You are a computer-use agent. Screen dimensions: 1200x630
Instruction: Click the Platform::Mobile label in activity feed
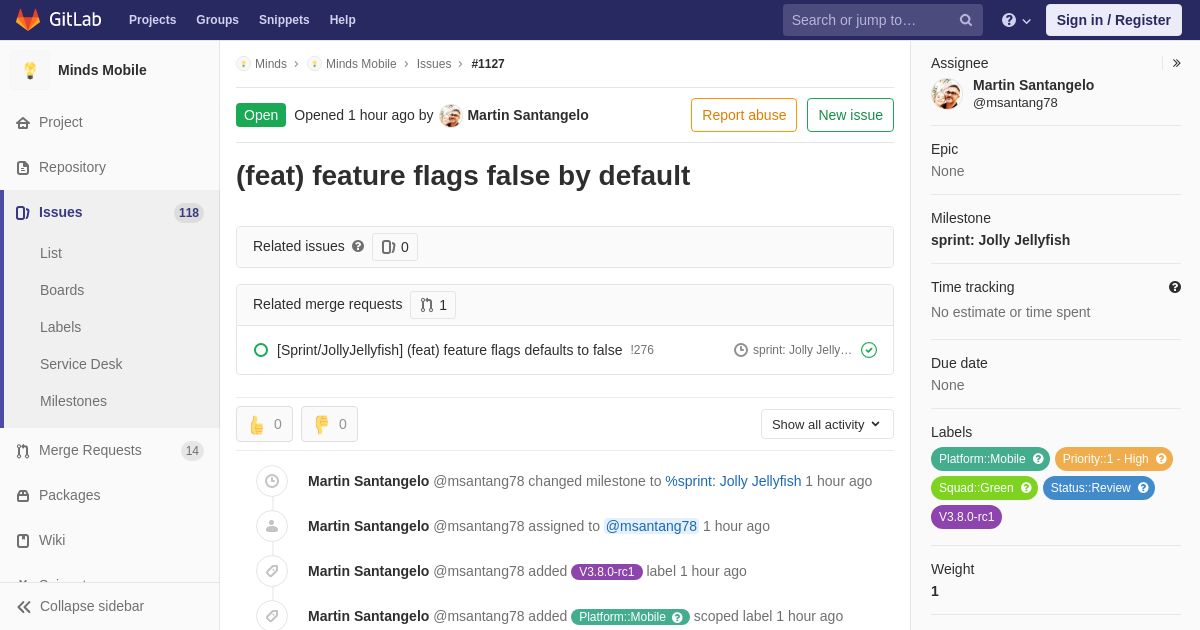pyautogui.click(x=630, y=617)
